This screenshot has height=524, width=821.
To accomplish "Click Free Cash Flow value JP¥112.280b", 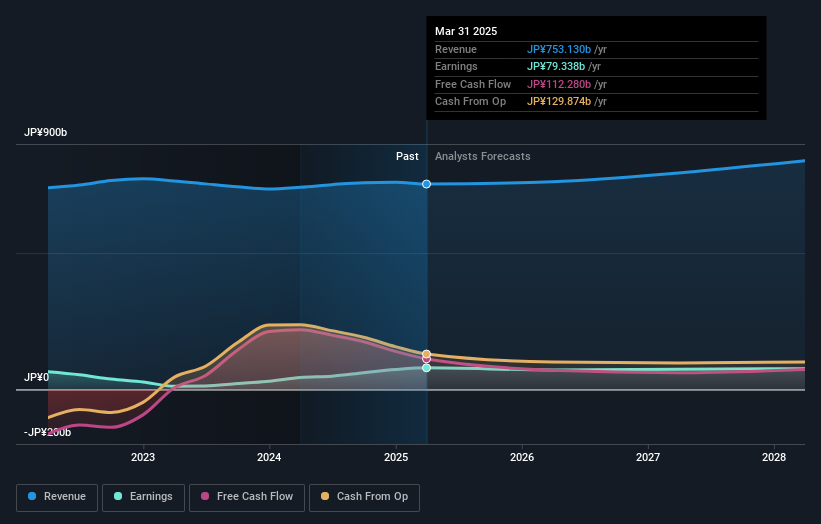I will click(559, 84).
